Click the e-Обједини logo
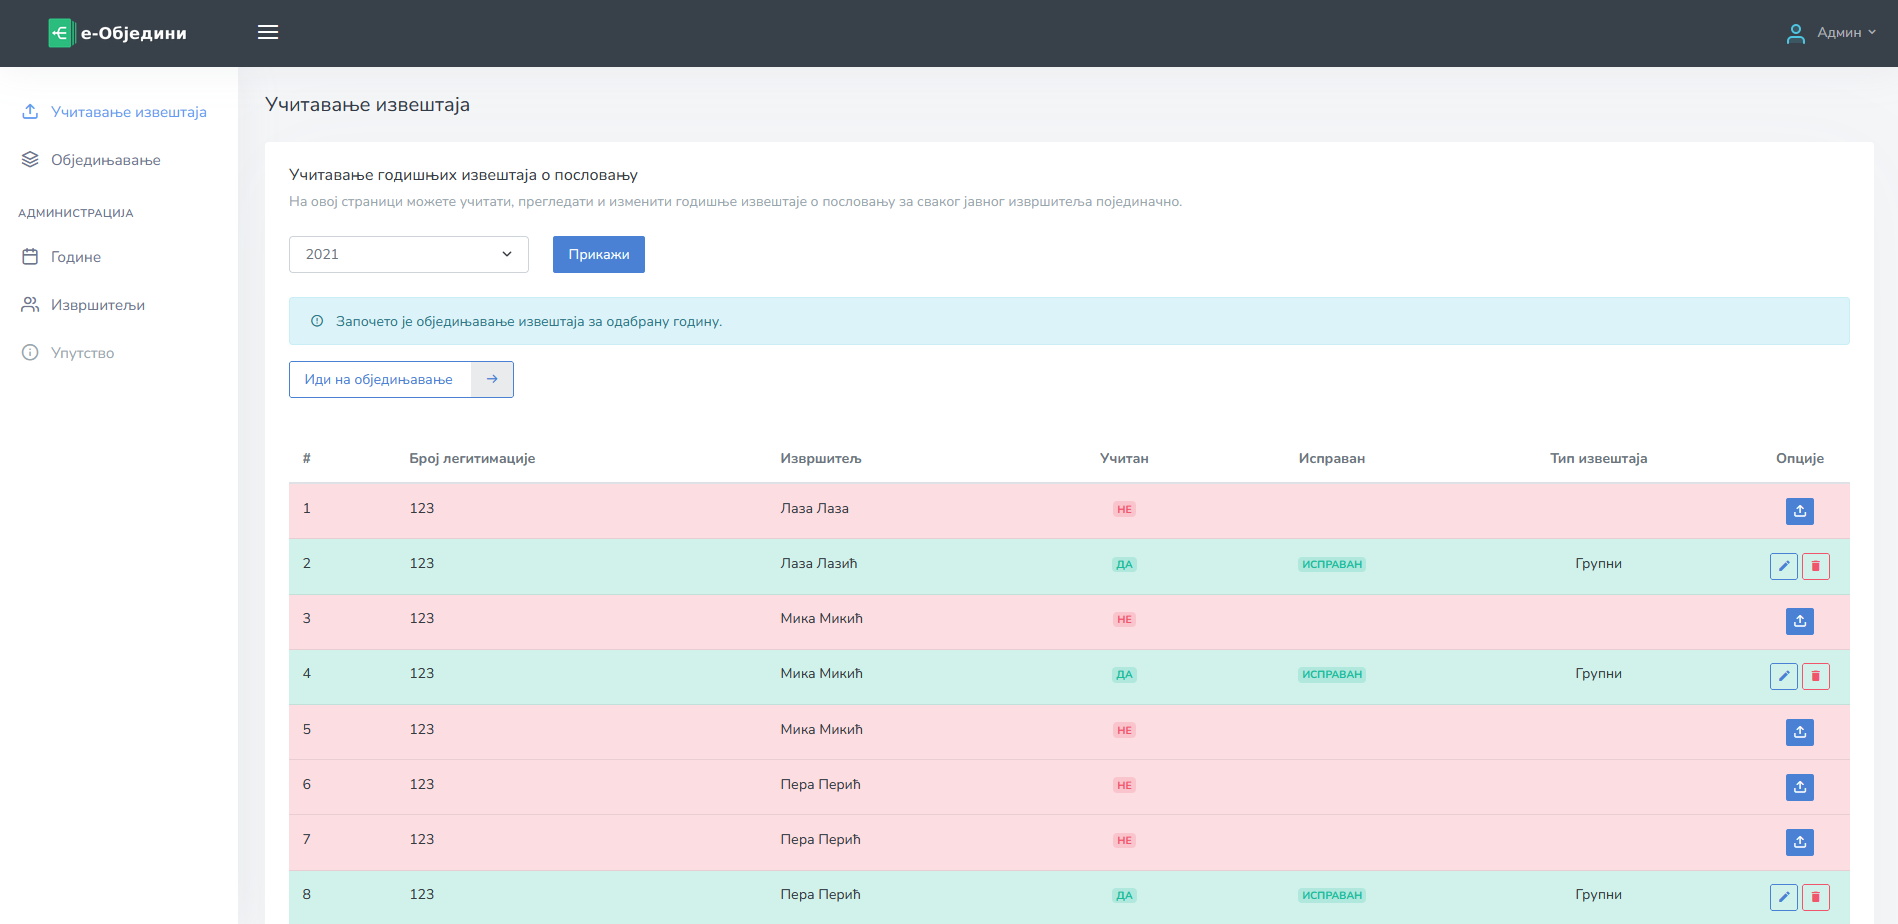 [x=118, y=33]
